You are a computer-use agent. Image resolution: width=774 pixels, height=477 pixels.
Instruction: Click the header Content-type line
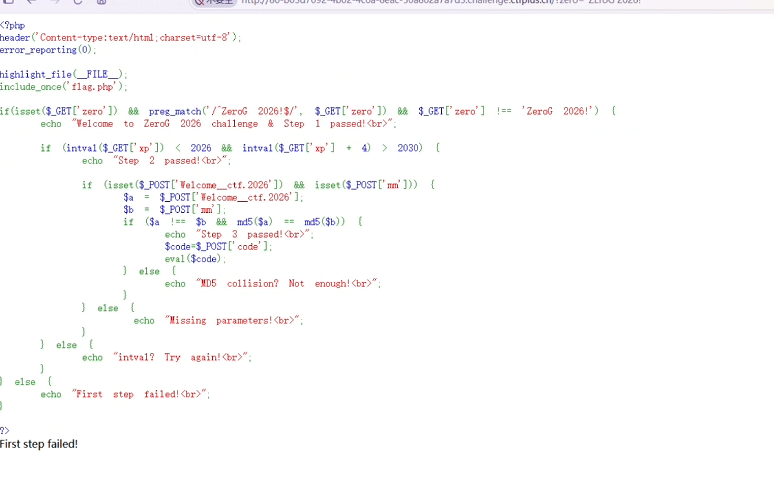[x=120, y=38]
